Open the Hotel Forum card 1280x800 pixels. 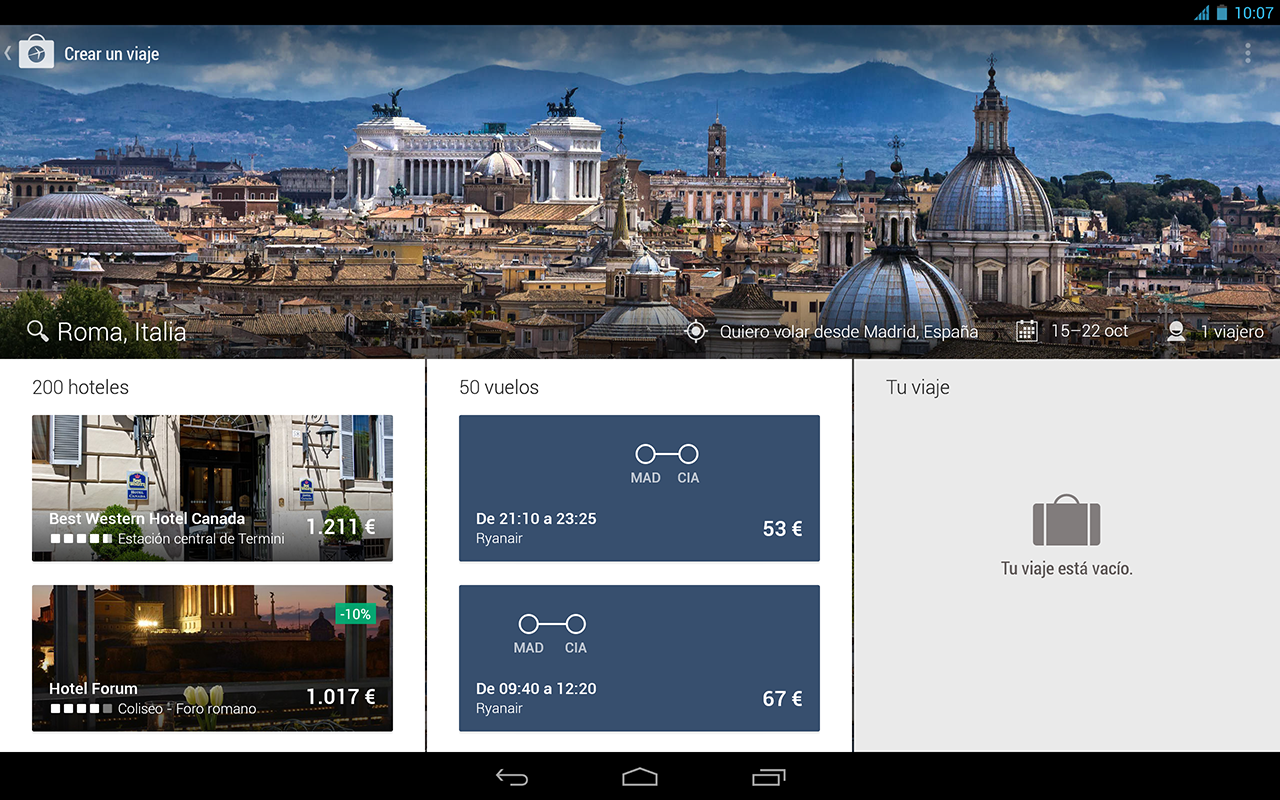point(212,658)
